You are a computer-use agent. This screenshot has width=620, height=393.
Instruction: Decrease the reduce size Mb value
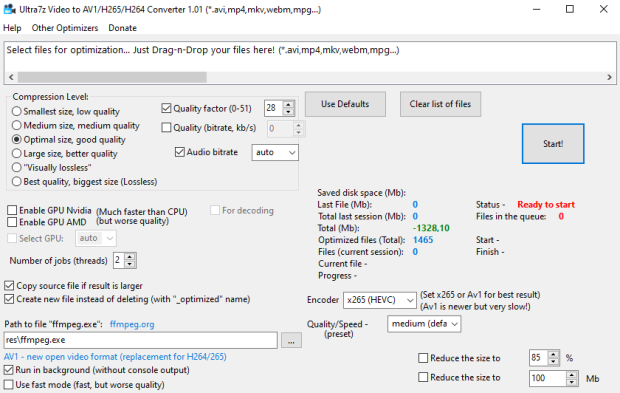pos(572,382)
